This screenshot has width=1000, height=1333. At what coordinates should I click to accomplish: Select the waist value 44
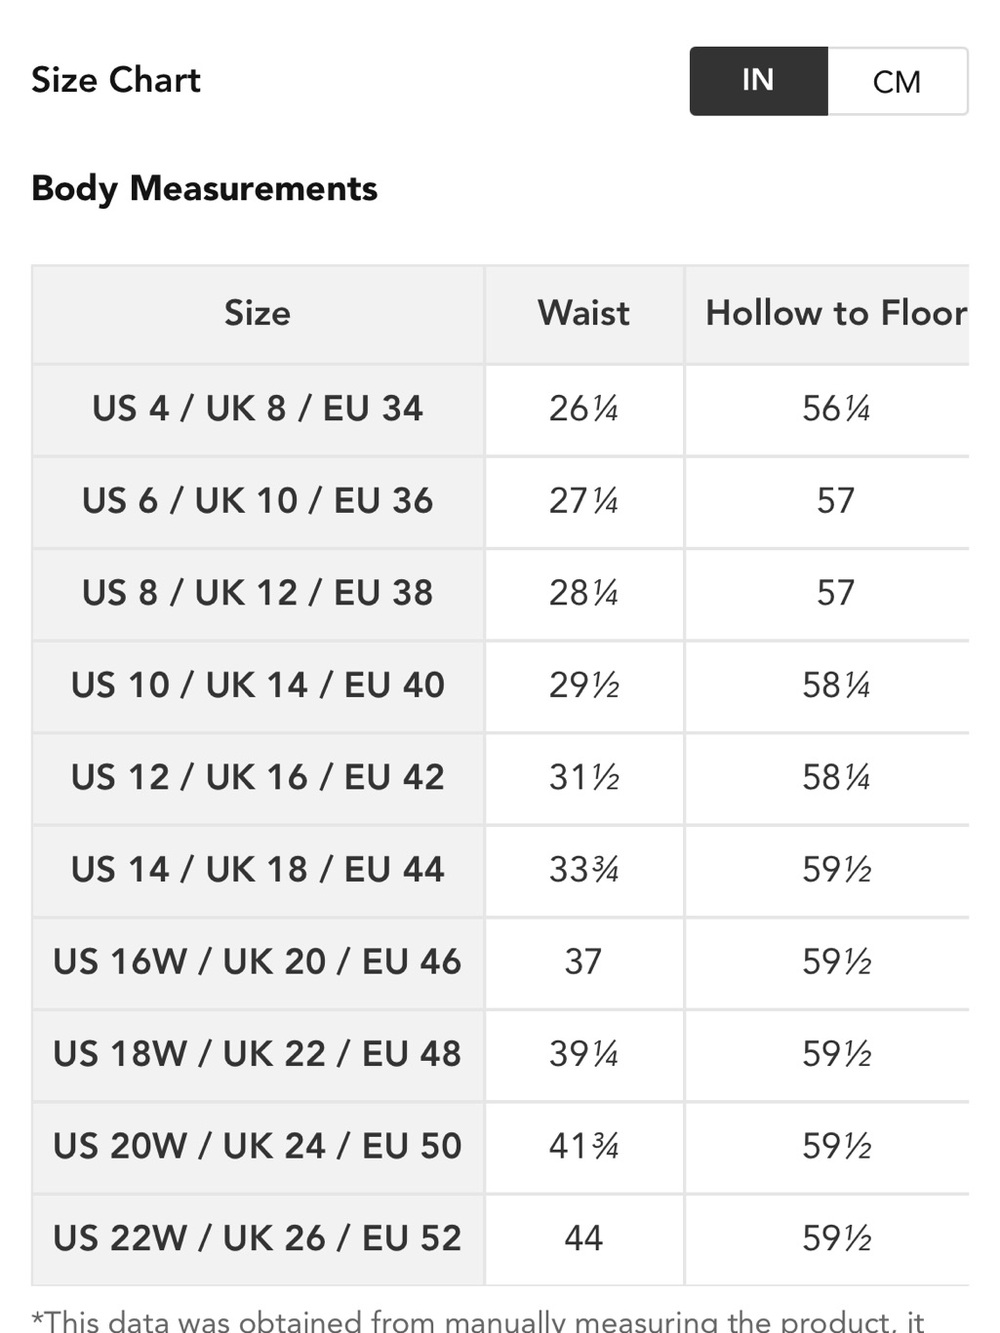584,1238
